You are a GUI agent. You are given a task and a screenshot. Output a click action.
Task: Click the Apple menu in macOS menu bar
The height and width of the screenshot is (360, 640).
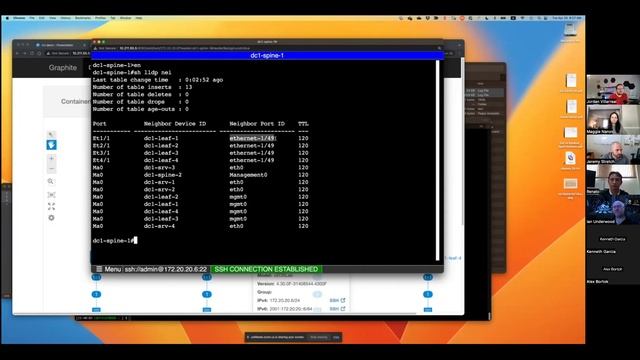[x=7, y=18]
